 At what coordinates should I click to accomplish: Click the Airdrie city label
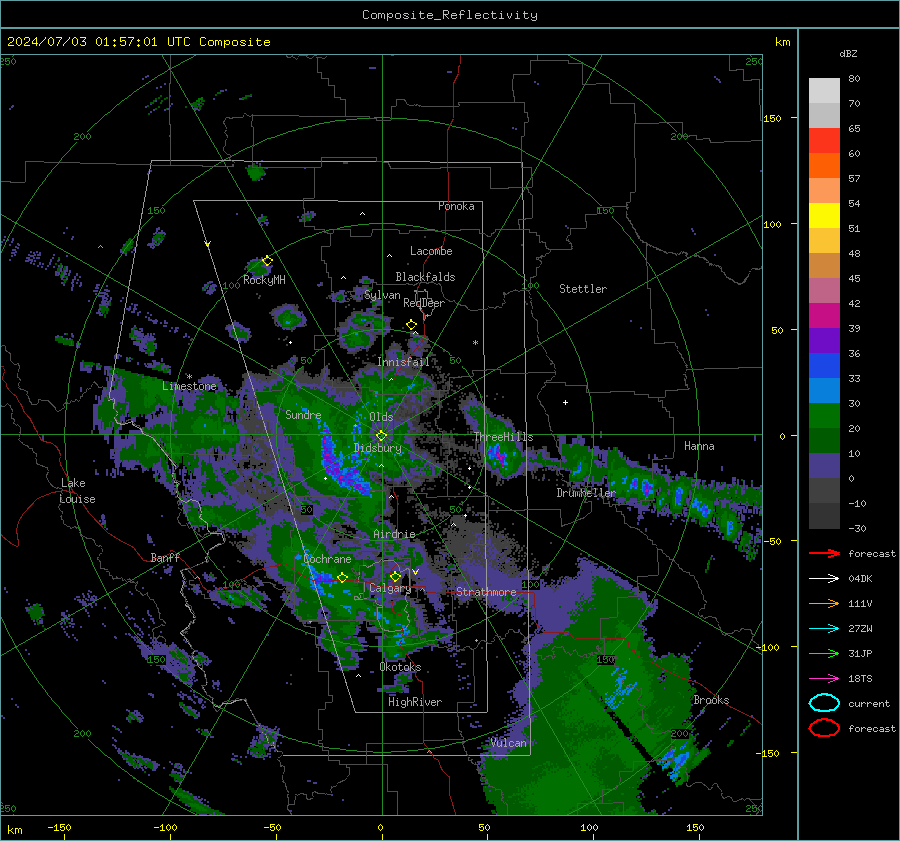(394, 534)
